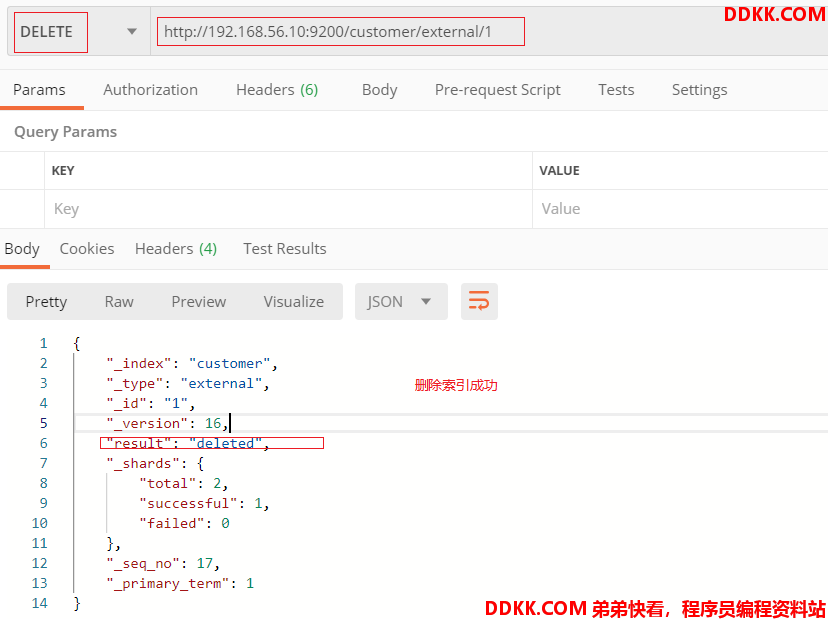Open the response Headers (4) tab
The height and width of the screenshot is (619, 828).
pyautogui.click(x=176, y=249)
